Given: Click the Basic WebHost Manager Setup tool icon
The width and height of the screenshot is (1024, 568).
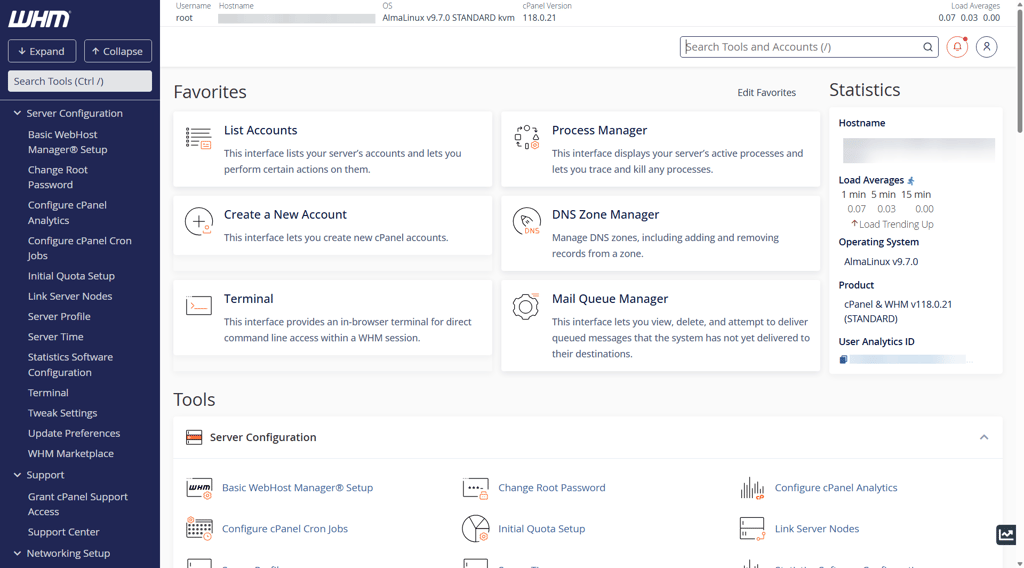Looking at the screenshot, I should 199,488.
